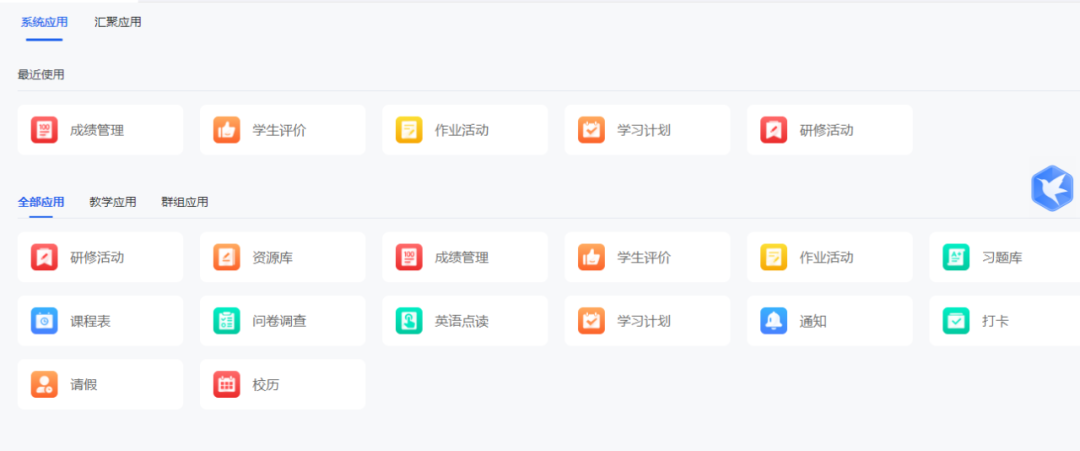
Task: Click 成绩管理 icon in the 全部应用 list
Action: [x=409, y=258]
